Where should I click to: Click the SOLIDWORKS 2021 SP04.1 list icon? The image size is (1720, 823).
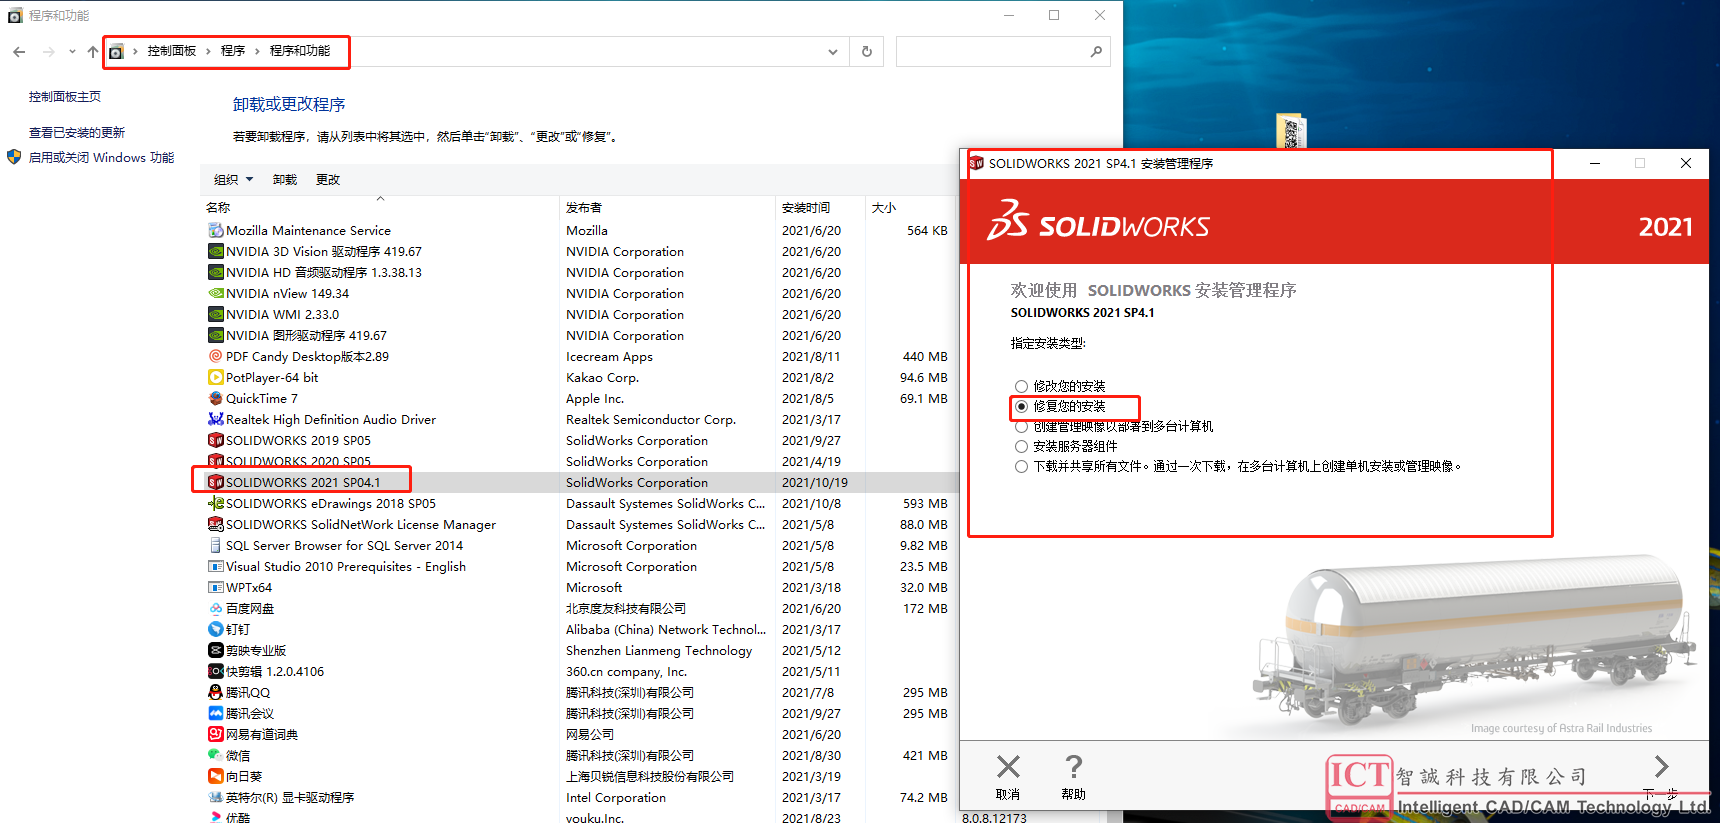[215, 482]
